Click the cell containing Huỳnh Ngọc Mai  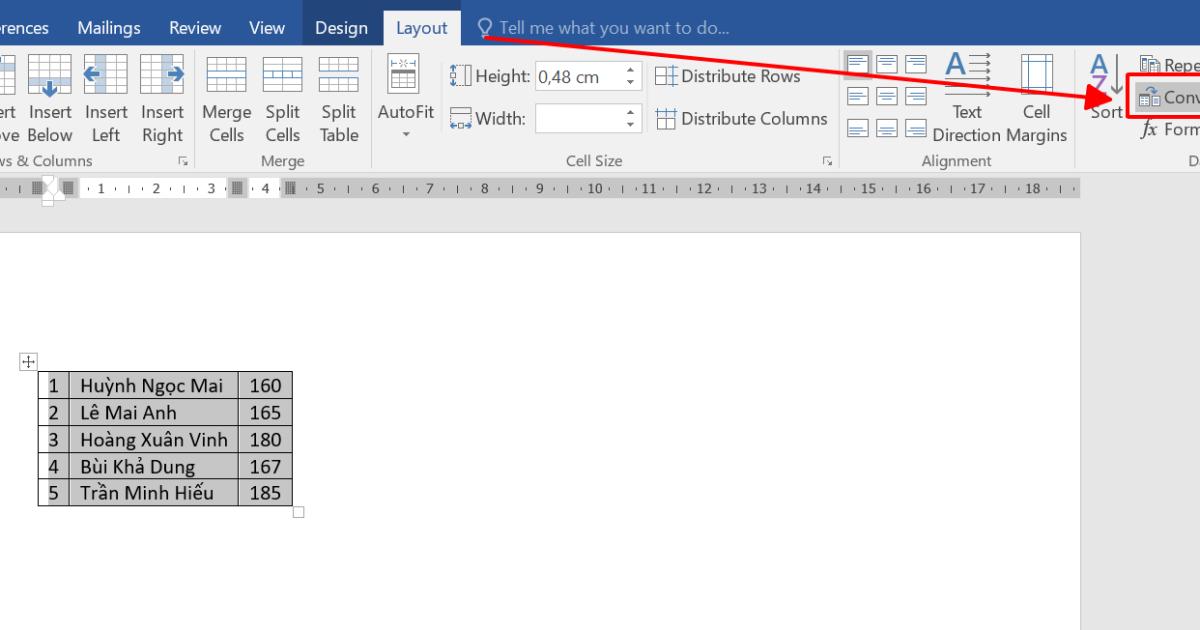click(153, 385)
